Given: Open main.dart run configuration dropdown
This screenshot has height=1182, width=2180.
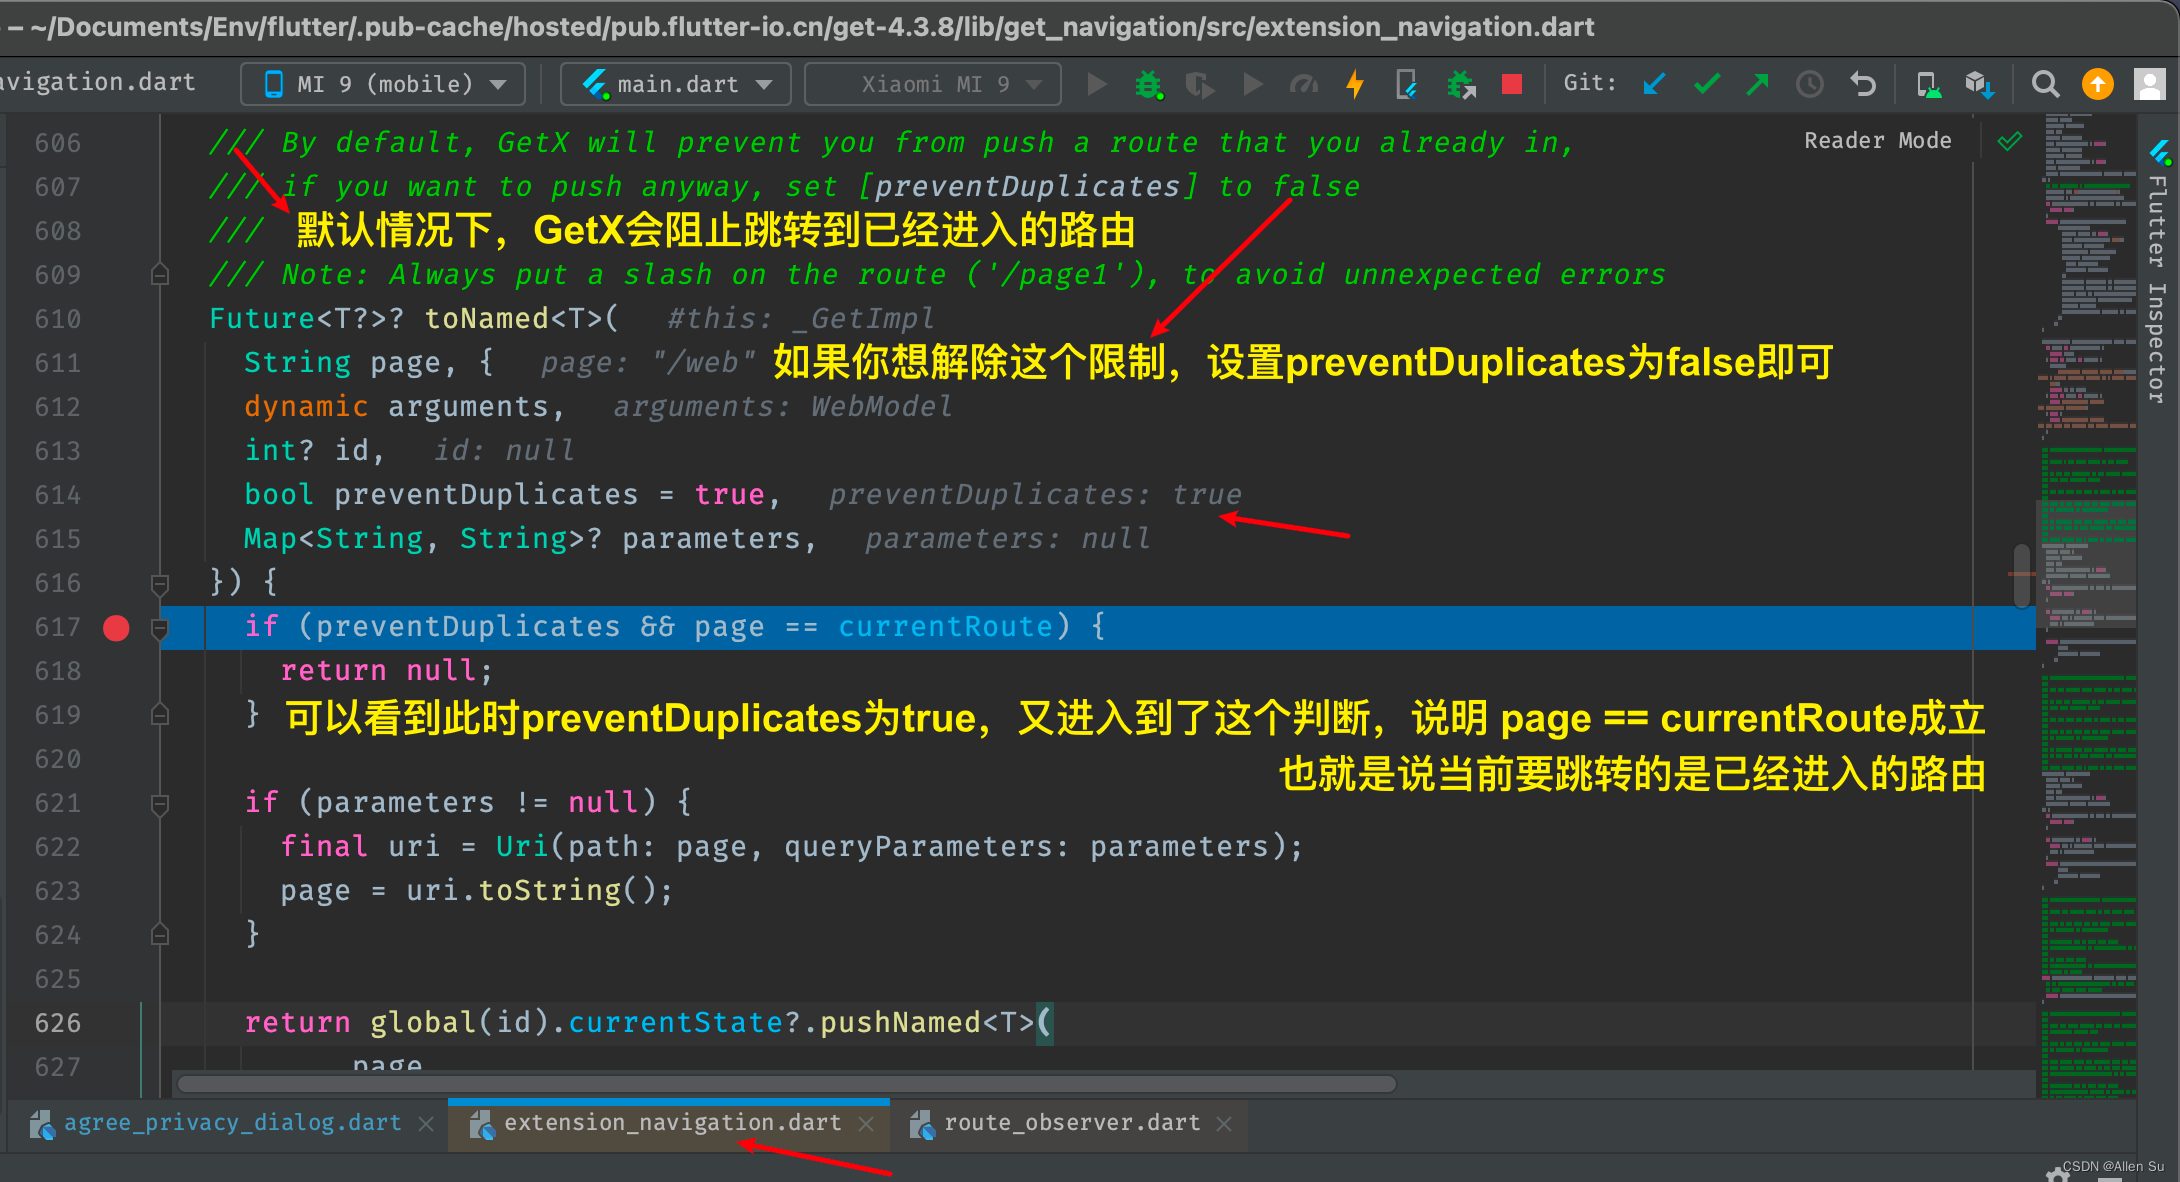Looking at the screenshot, I should pyautogui.click(x=677, y=85).
